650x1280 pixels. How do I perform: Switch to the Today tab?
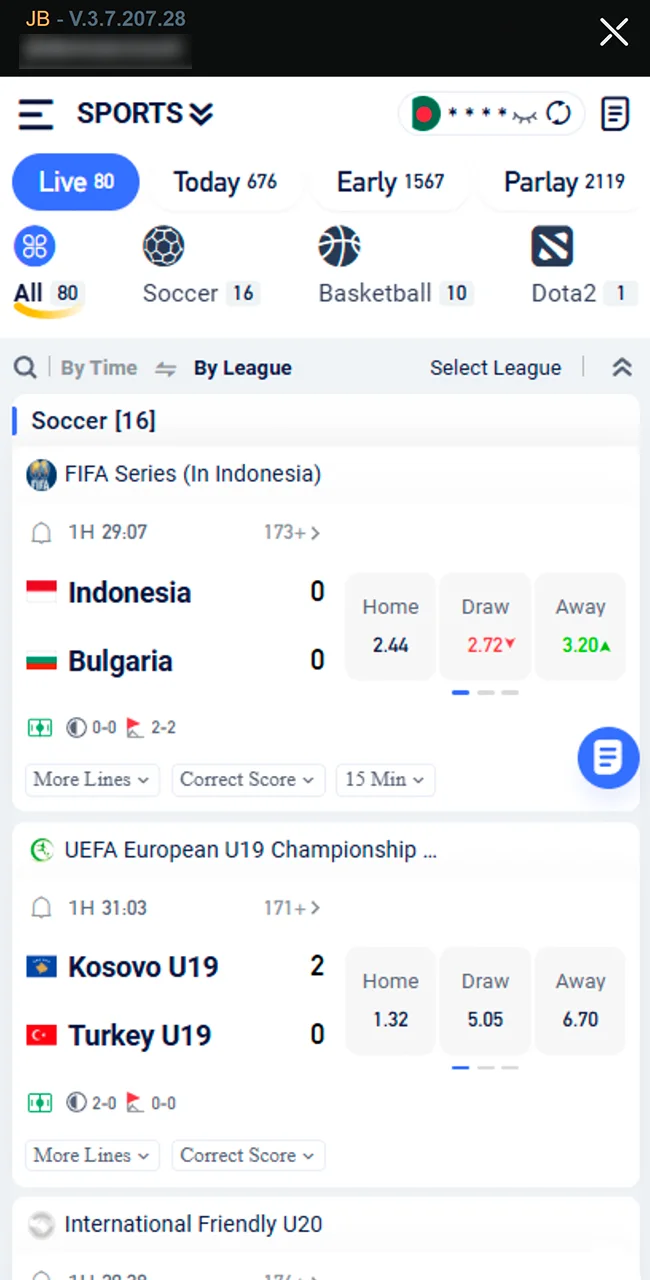click(225, 181)
